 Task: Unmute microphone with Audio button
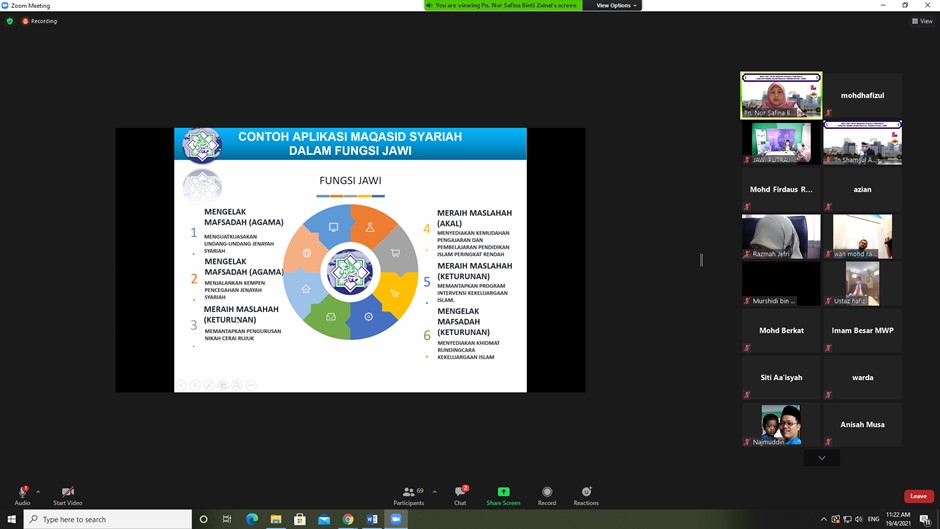(22, 495)
